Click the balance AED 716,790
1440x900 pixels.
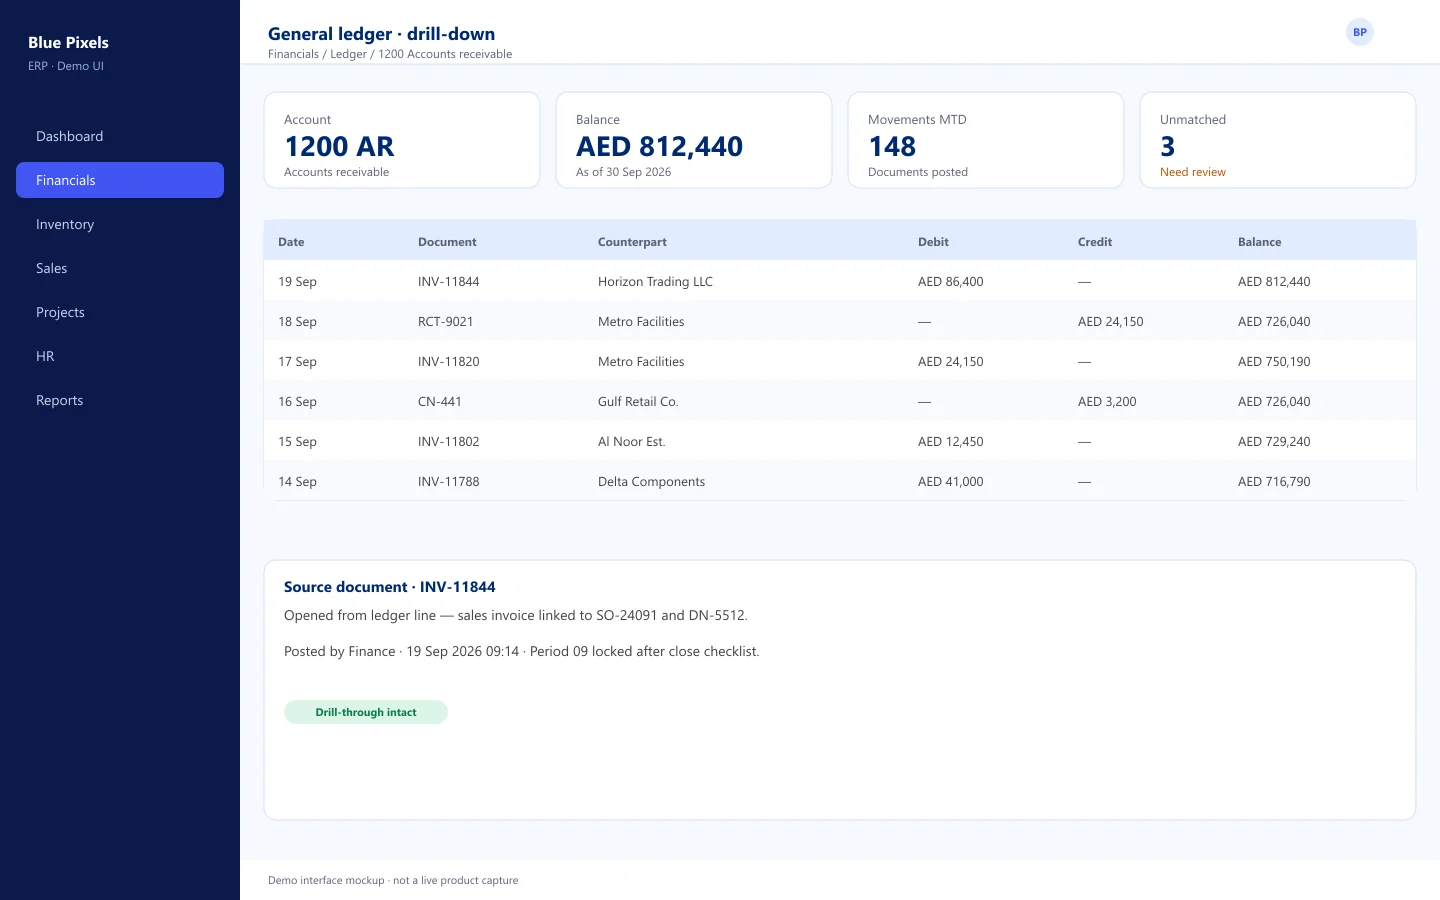pyautogui.click(x=1274, y=482)
